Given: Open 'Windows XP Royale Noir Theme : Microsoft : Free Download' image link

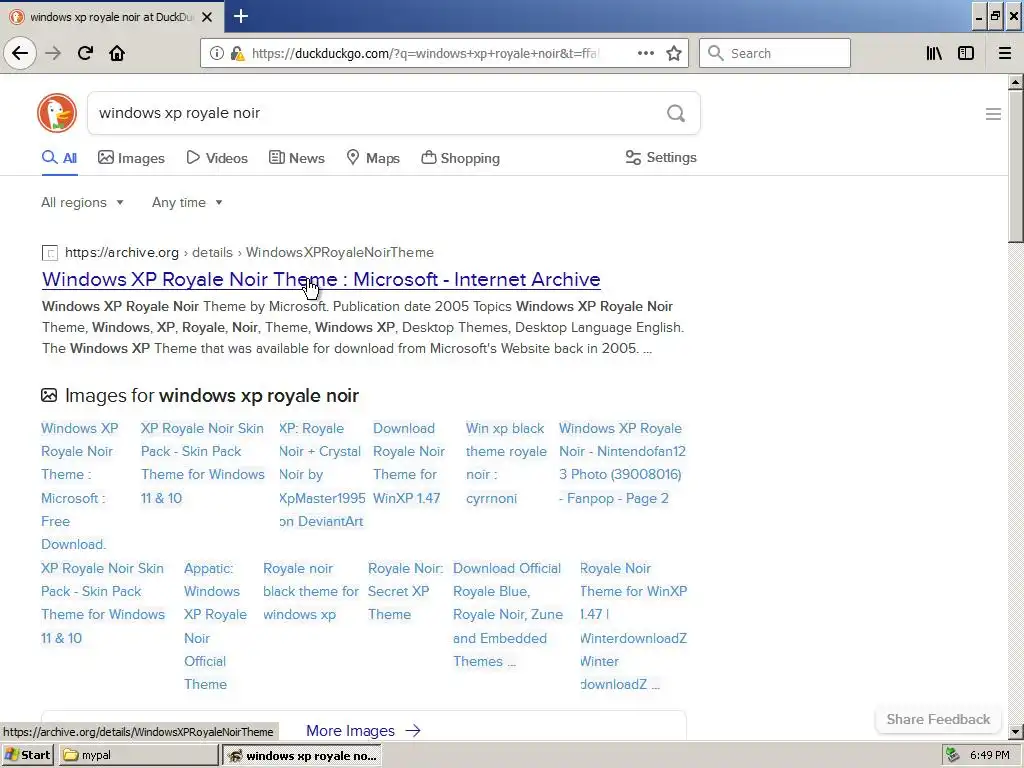Looking at the screenshot, I should tap(80, 486).
